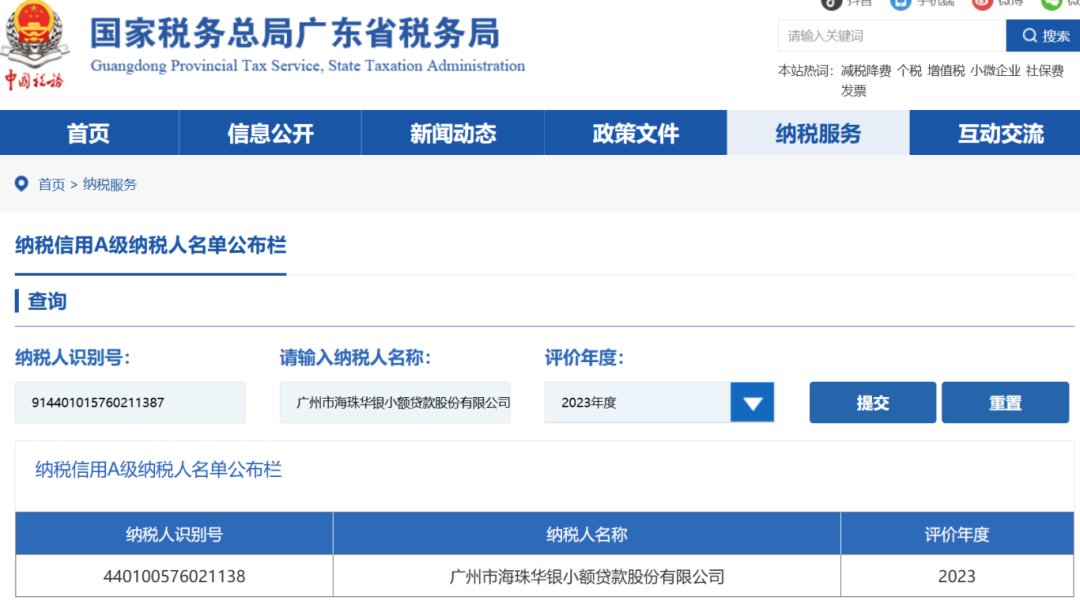Open the Douyin (TikTok) social icon

pos(831,3)
